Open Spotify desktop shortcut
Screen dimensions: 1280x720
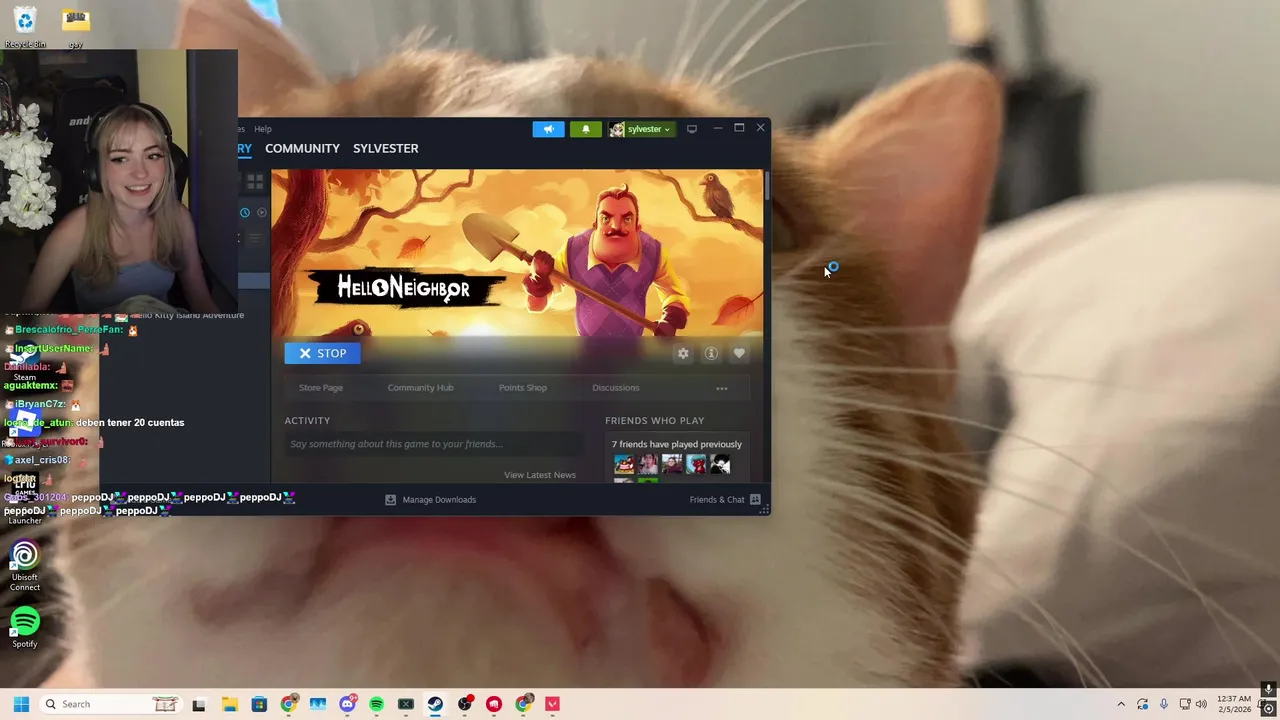25,628
